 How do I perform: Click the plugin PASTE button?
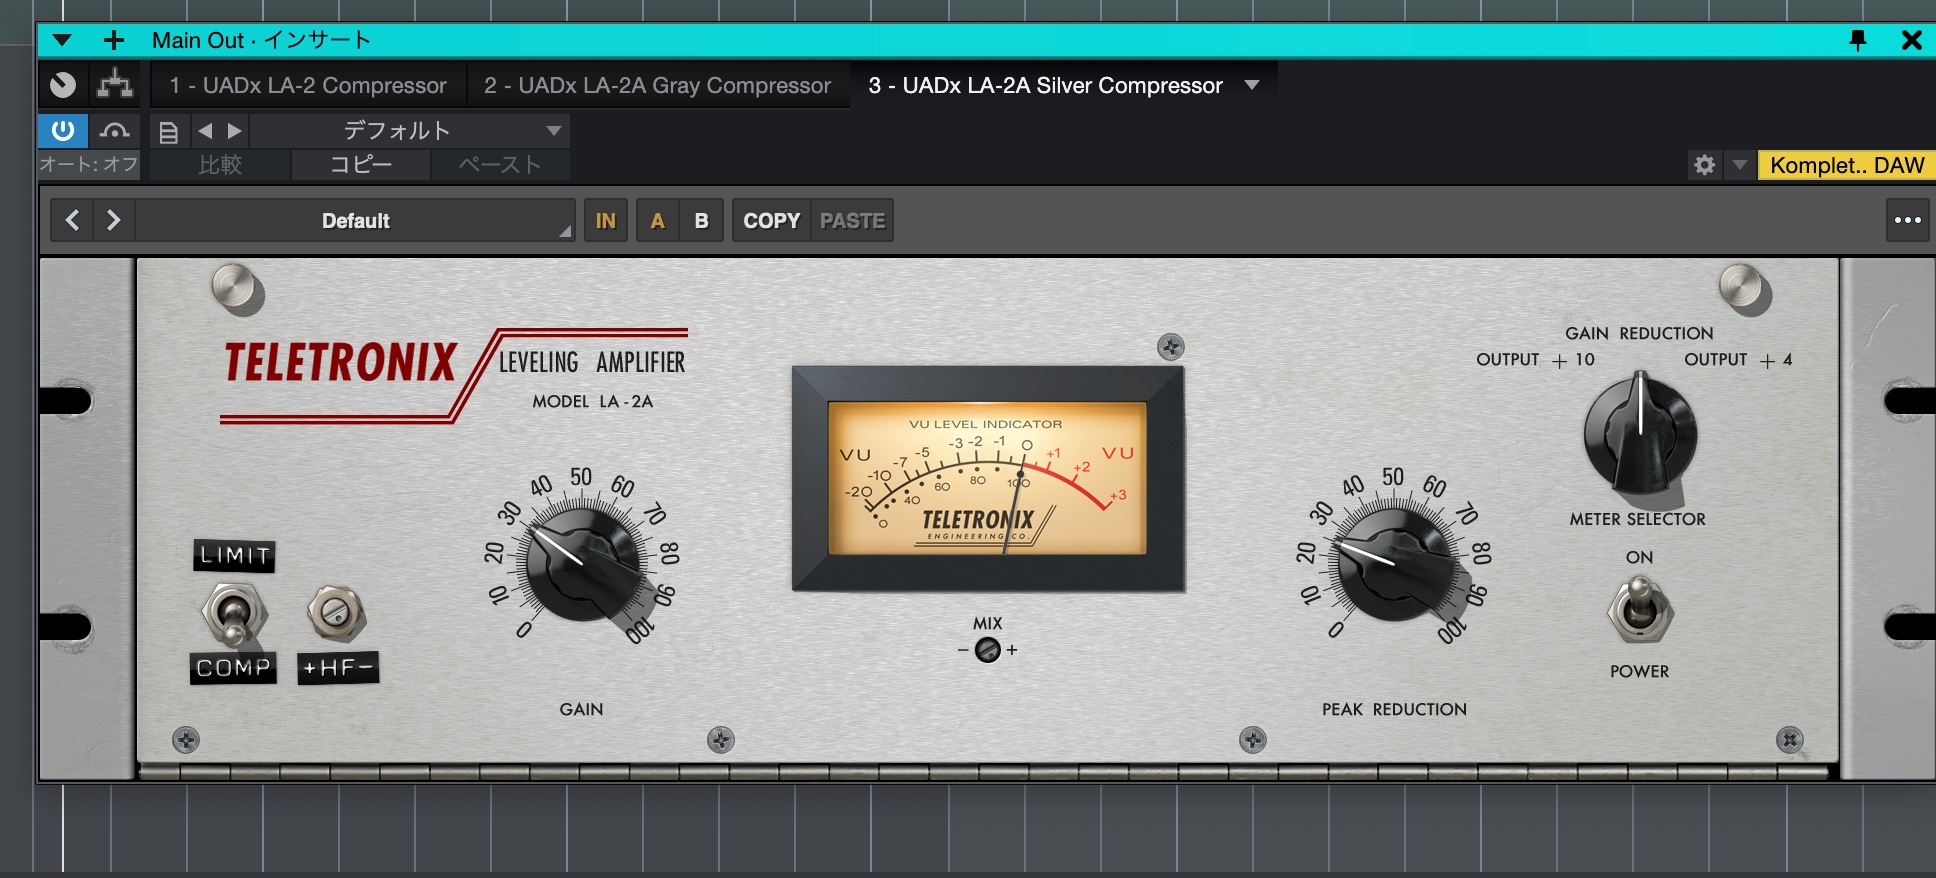click(852, 221)
